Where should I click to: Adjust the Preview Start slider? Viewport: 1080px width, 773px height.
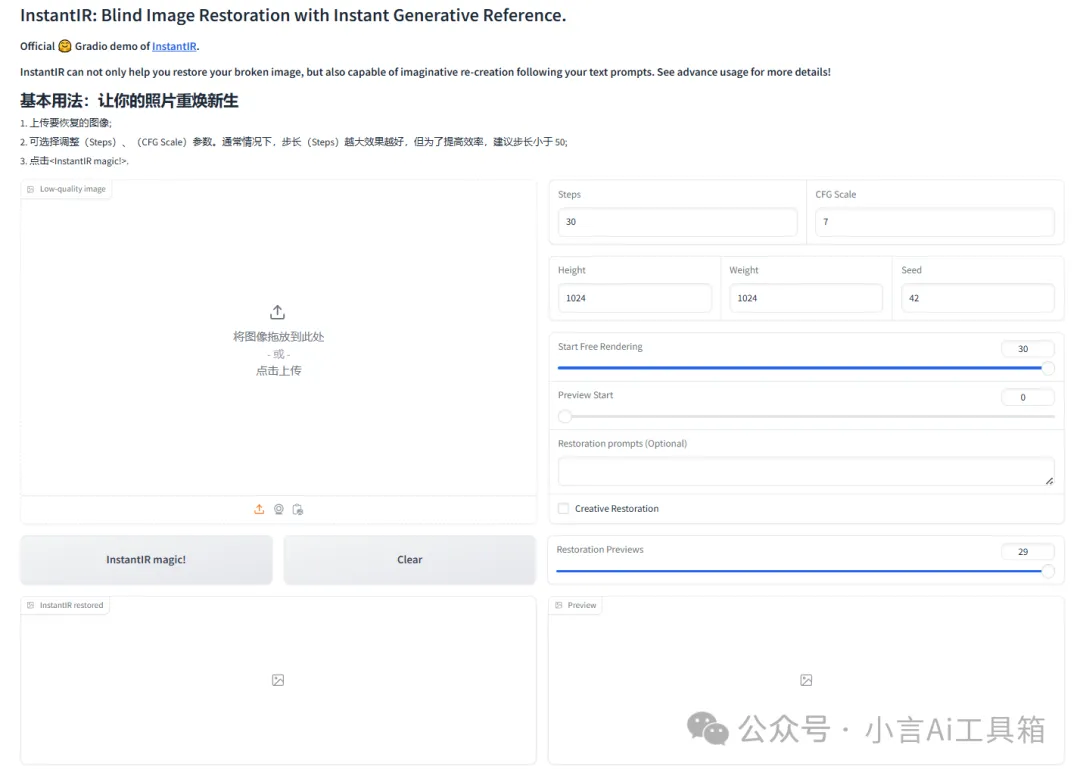pos(806,416)
